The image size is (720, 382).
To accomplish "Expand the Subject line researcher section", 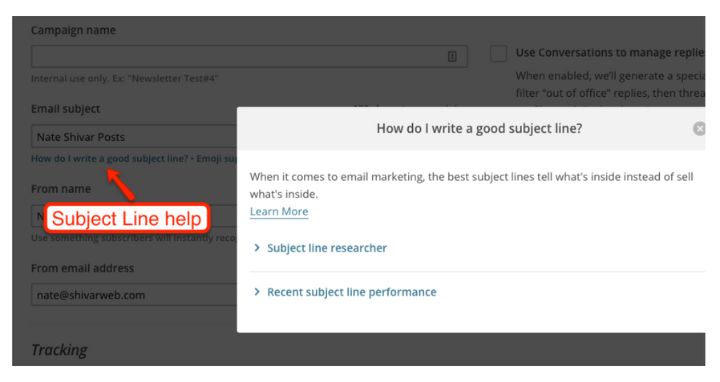I will (327, 248).
